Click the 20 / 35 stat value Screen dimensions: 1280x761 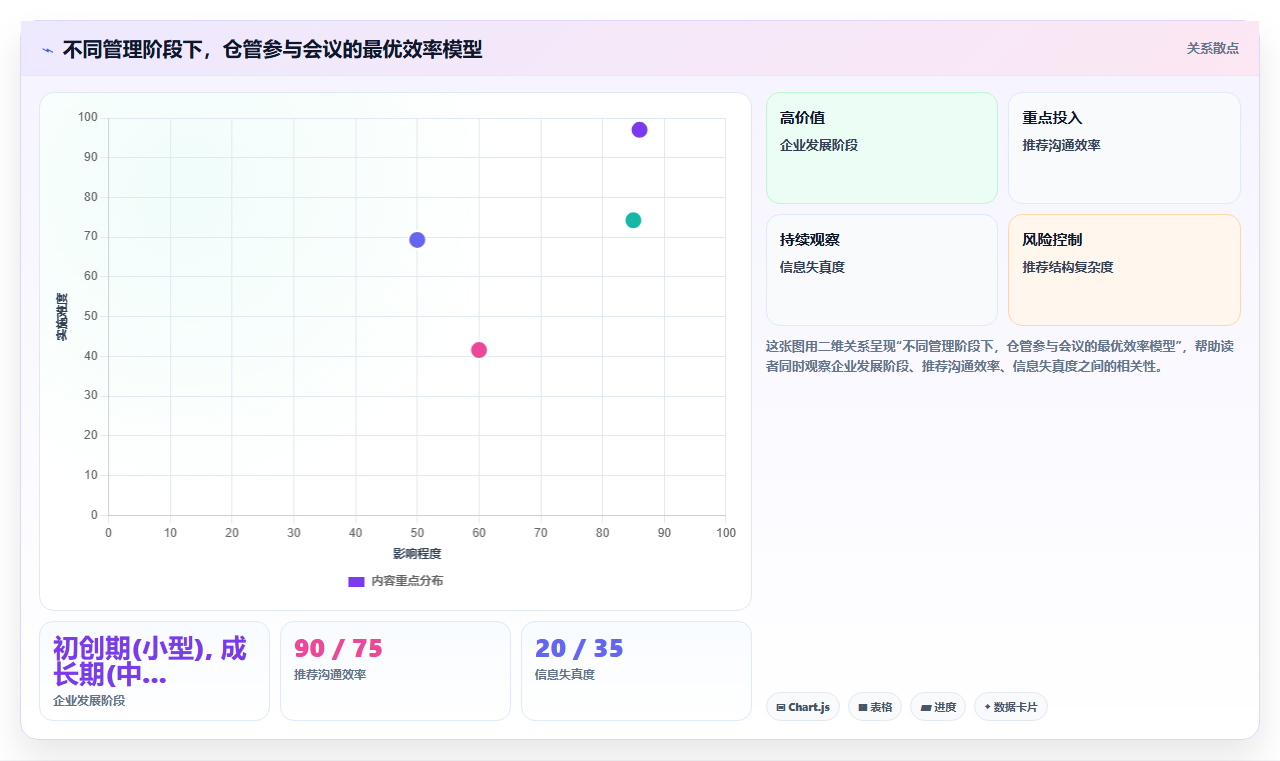(x=579, y=648)
